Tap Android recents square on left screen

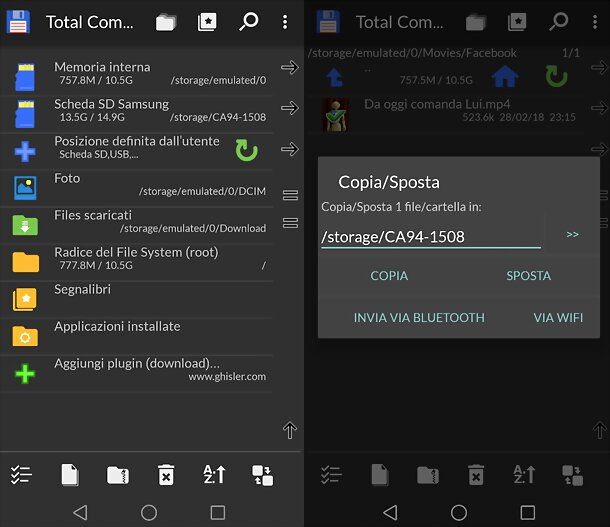[218, 512]
